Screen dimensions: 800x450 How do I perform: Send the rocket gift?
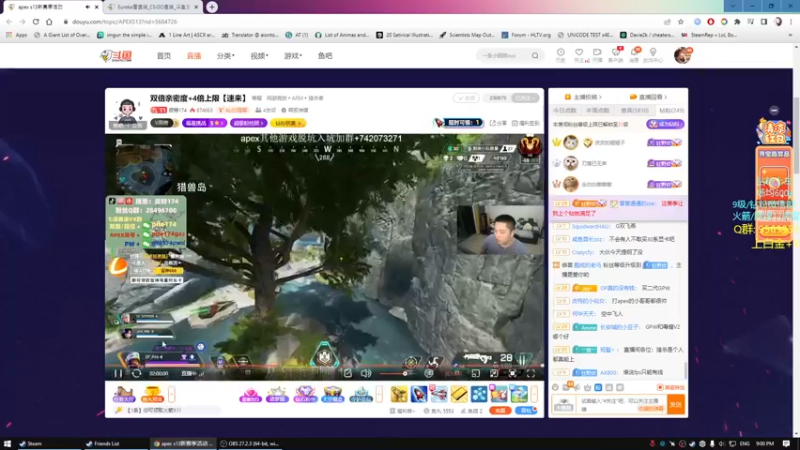419,394
